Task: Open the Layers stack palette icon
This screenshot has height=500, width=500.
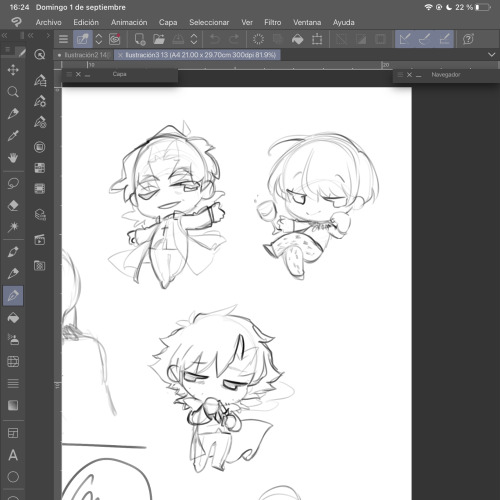Action: pos(40,214)
